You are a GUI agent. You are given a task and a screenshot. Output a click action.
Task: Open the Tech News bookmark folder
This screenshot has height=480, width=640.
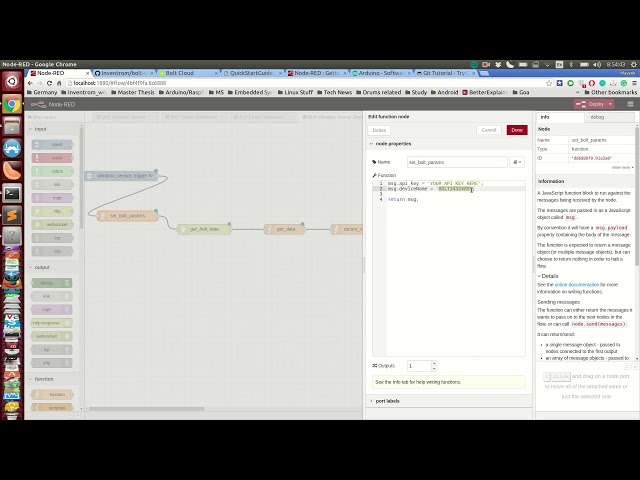(334, 93)
